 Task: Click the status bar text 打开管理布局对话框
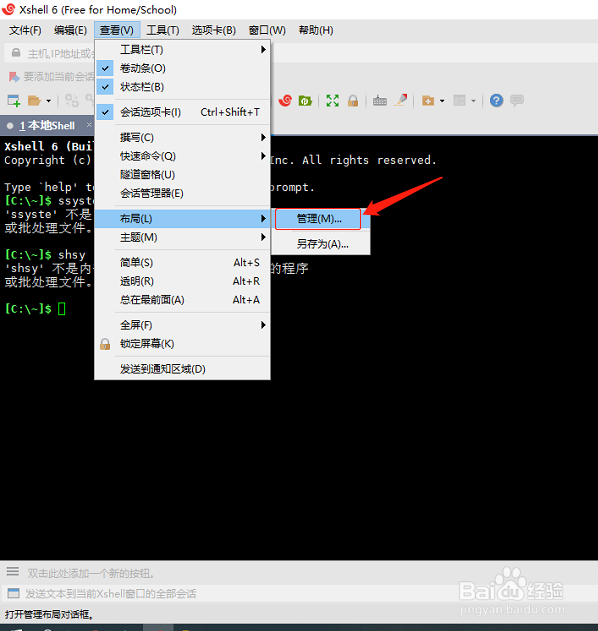(49, 615)
